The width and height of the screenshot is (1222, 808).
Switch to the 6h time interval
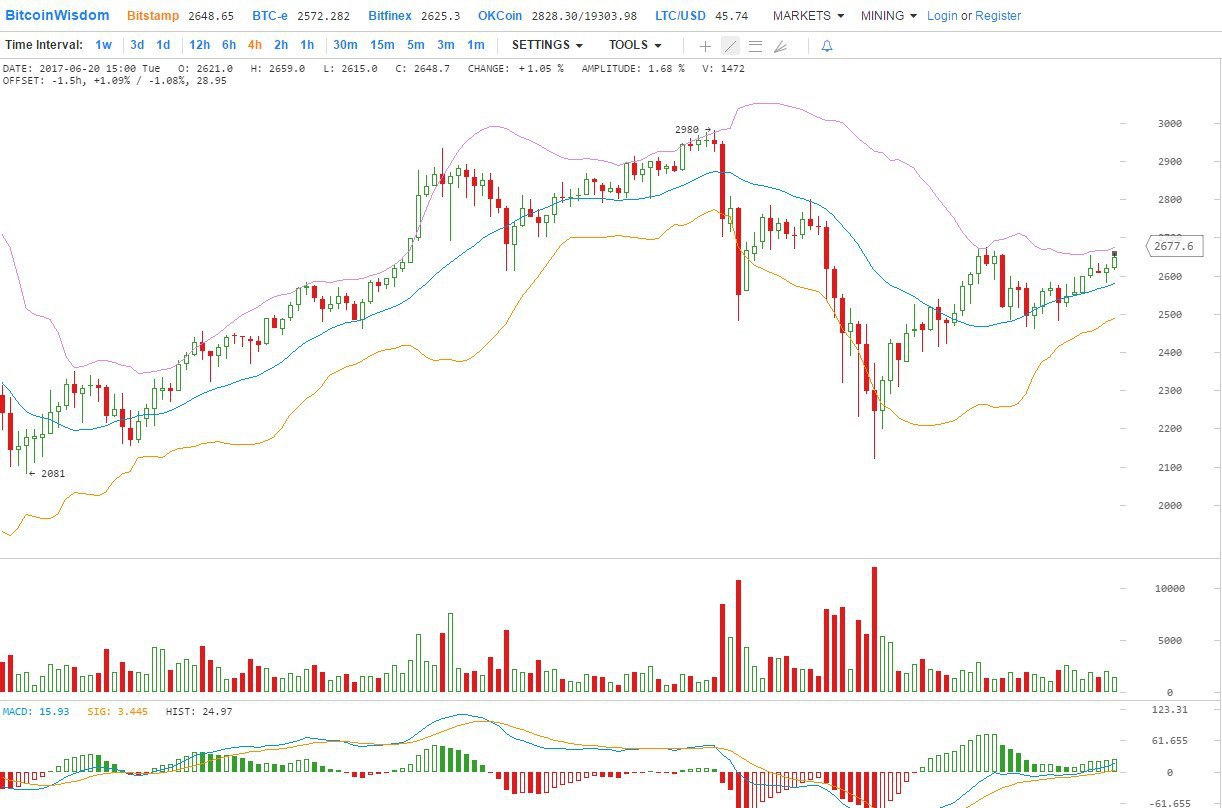tap(229, 45)
